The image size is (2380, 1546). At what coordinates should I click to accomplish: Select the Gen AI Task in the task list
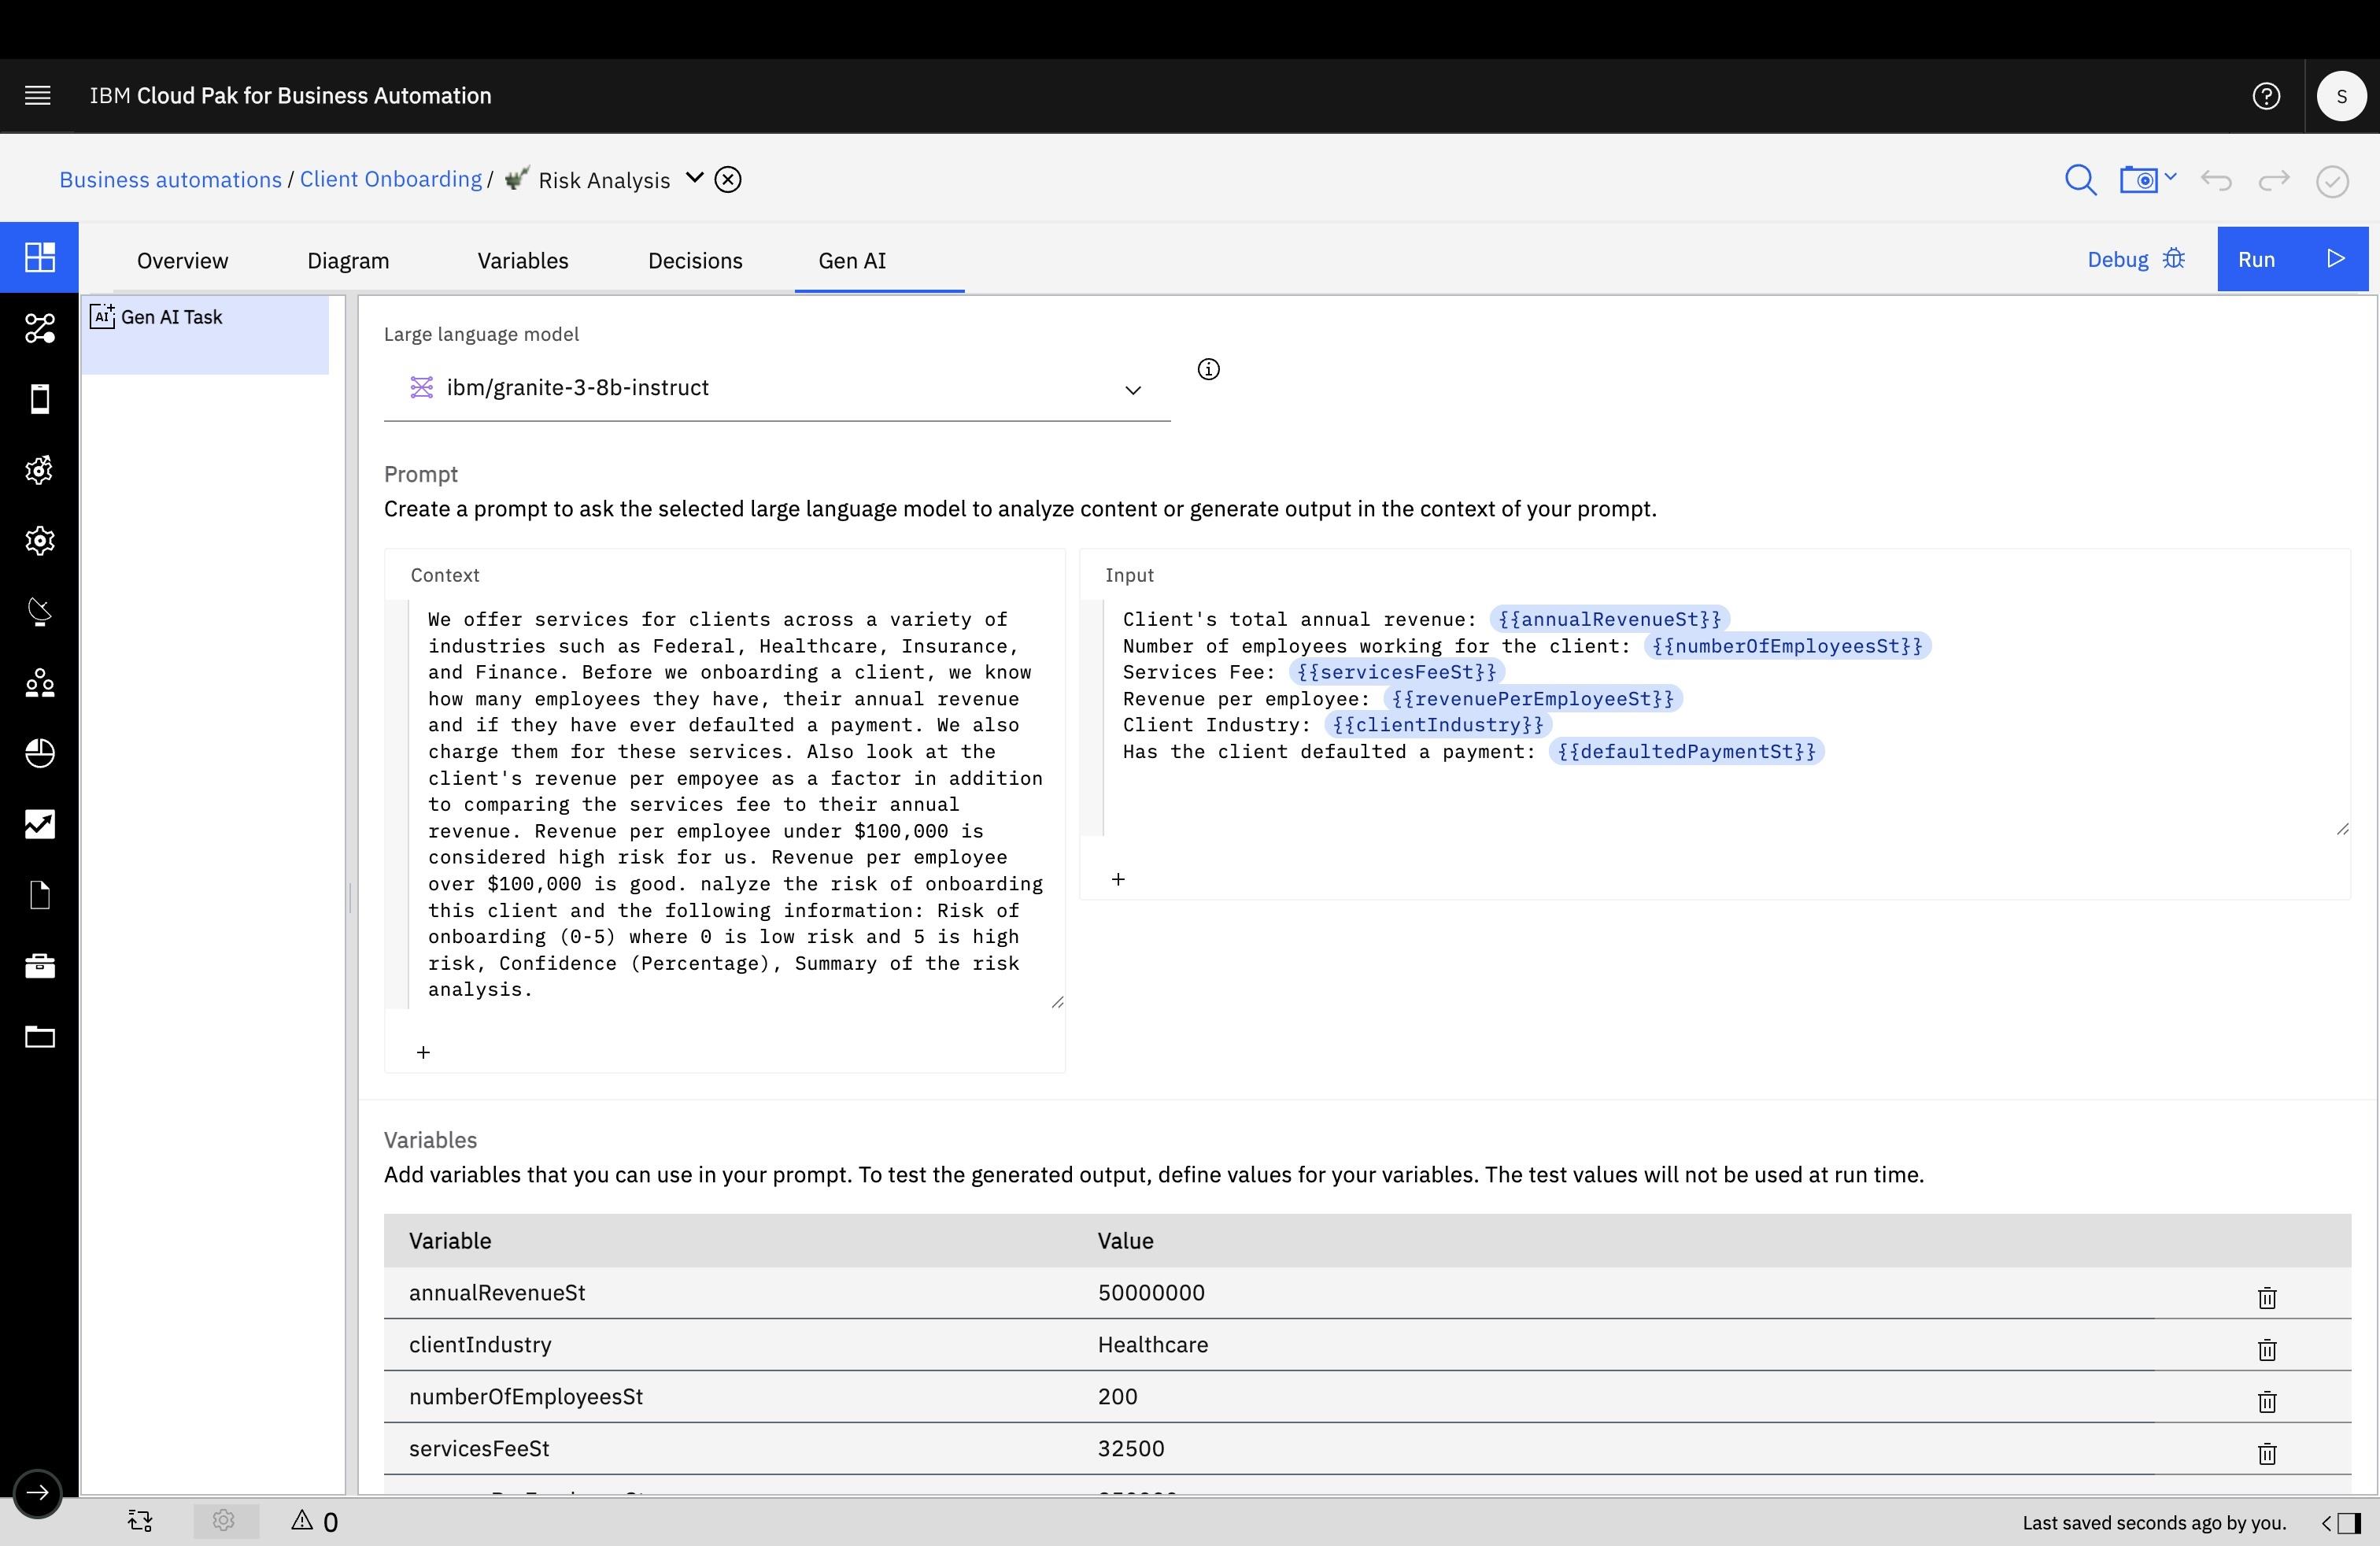coord(172,317)
